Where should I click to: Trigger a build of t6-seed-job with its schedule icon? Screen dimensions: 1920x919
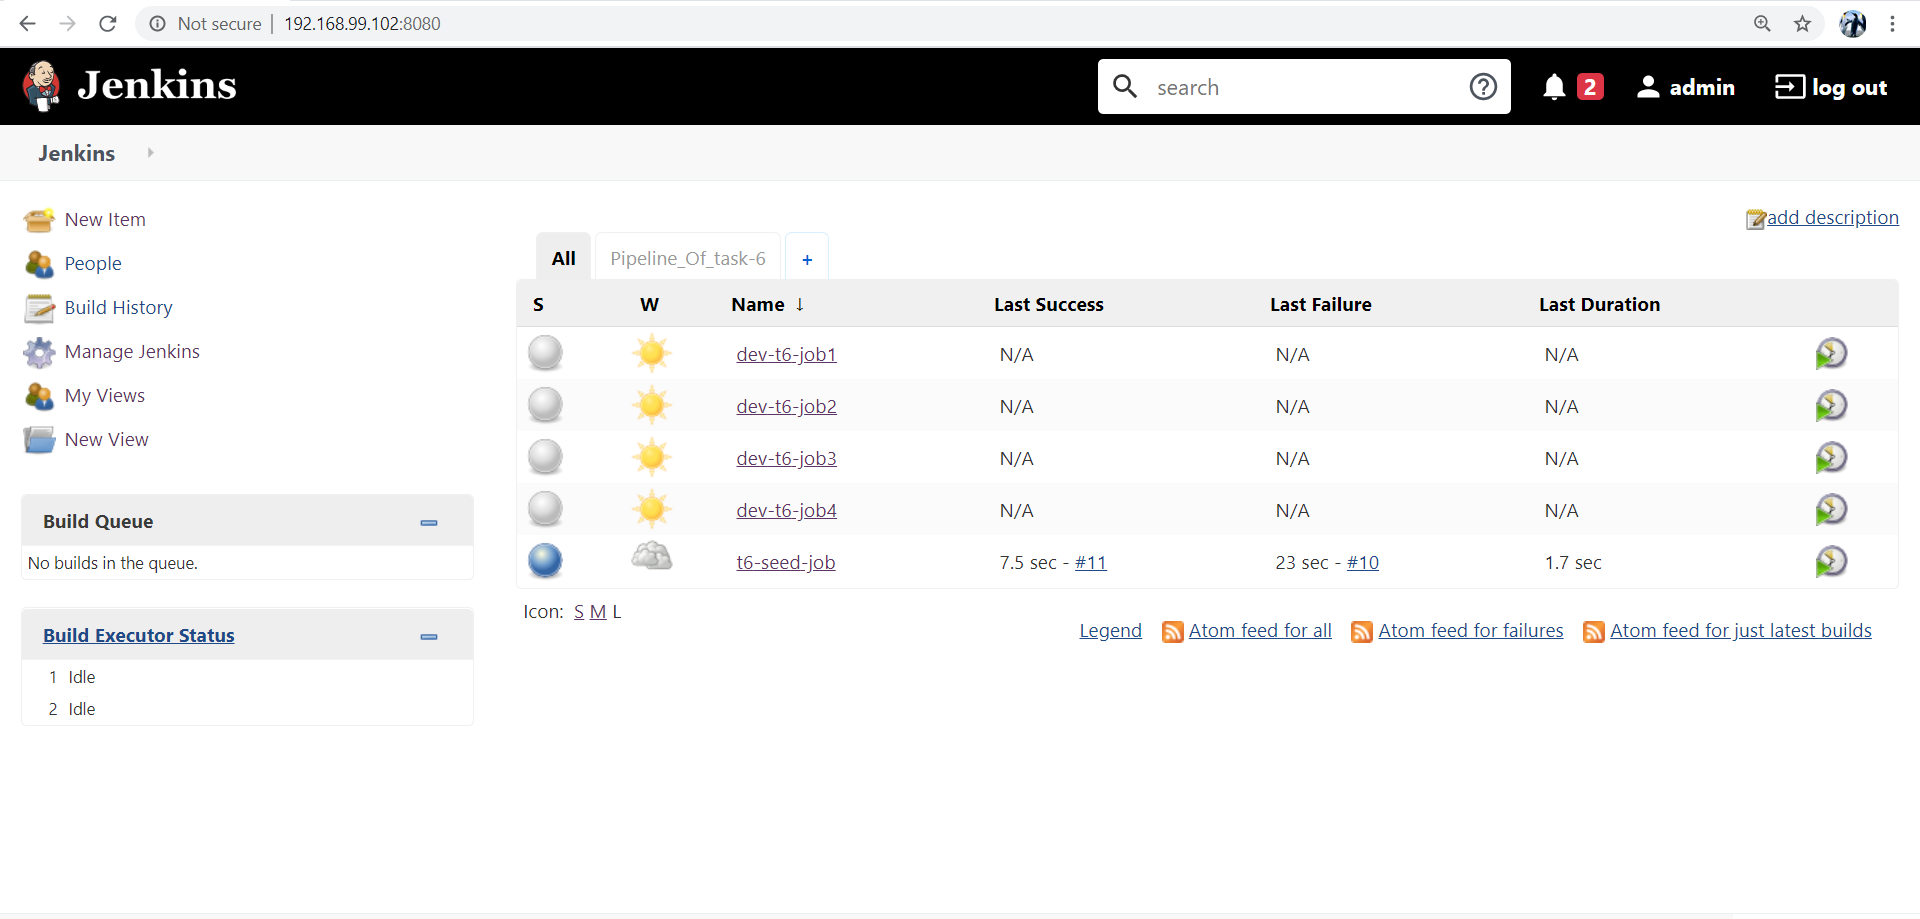[x=1832, y=561]
